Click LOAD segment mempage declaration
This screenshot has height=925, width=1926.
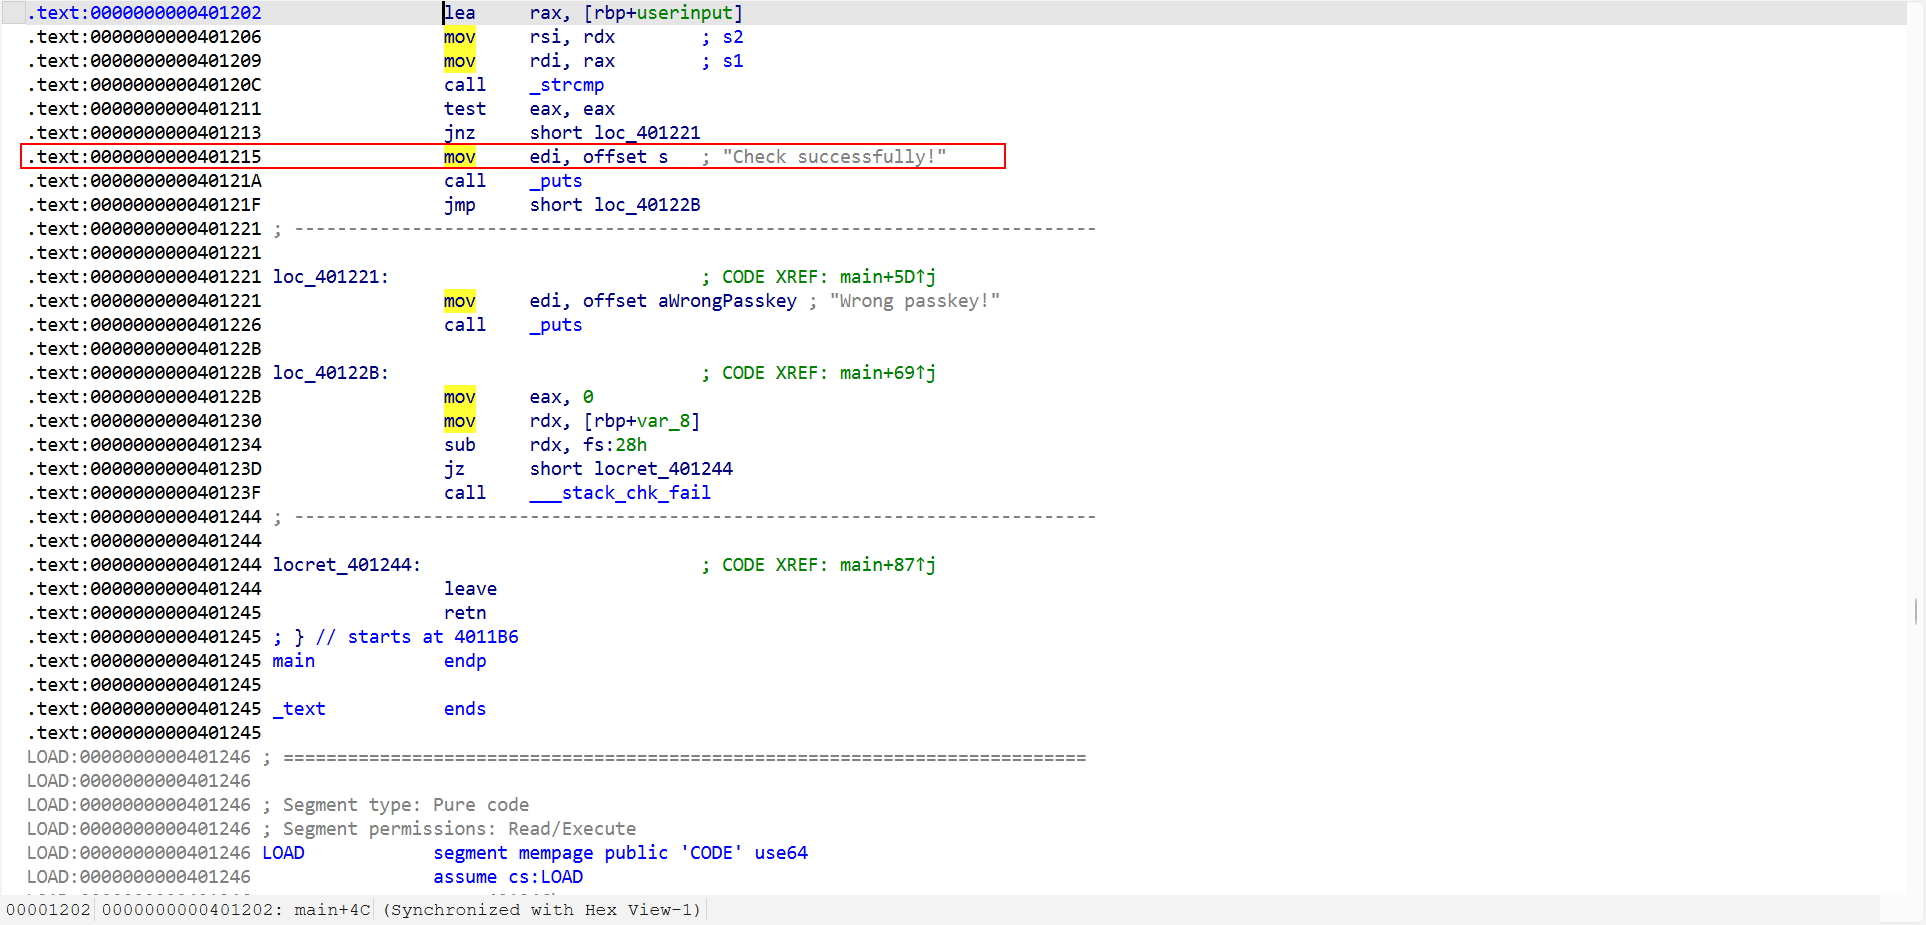(x=535, y=853)
